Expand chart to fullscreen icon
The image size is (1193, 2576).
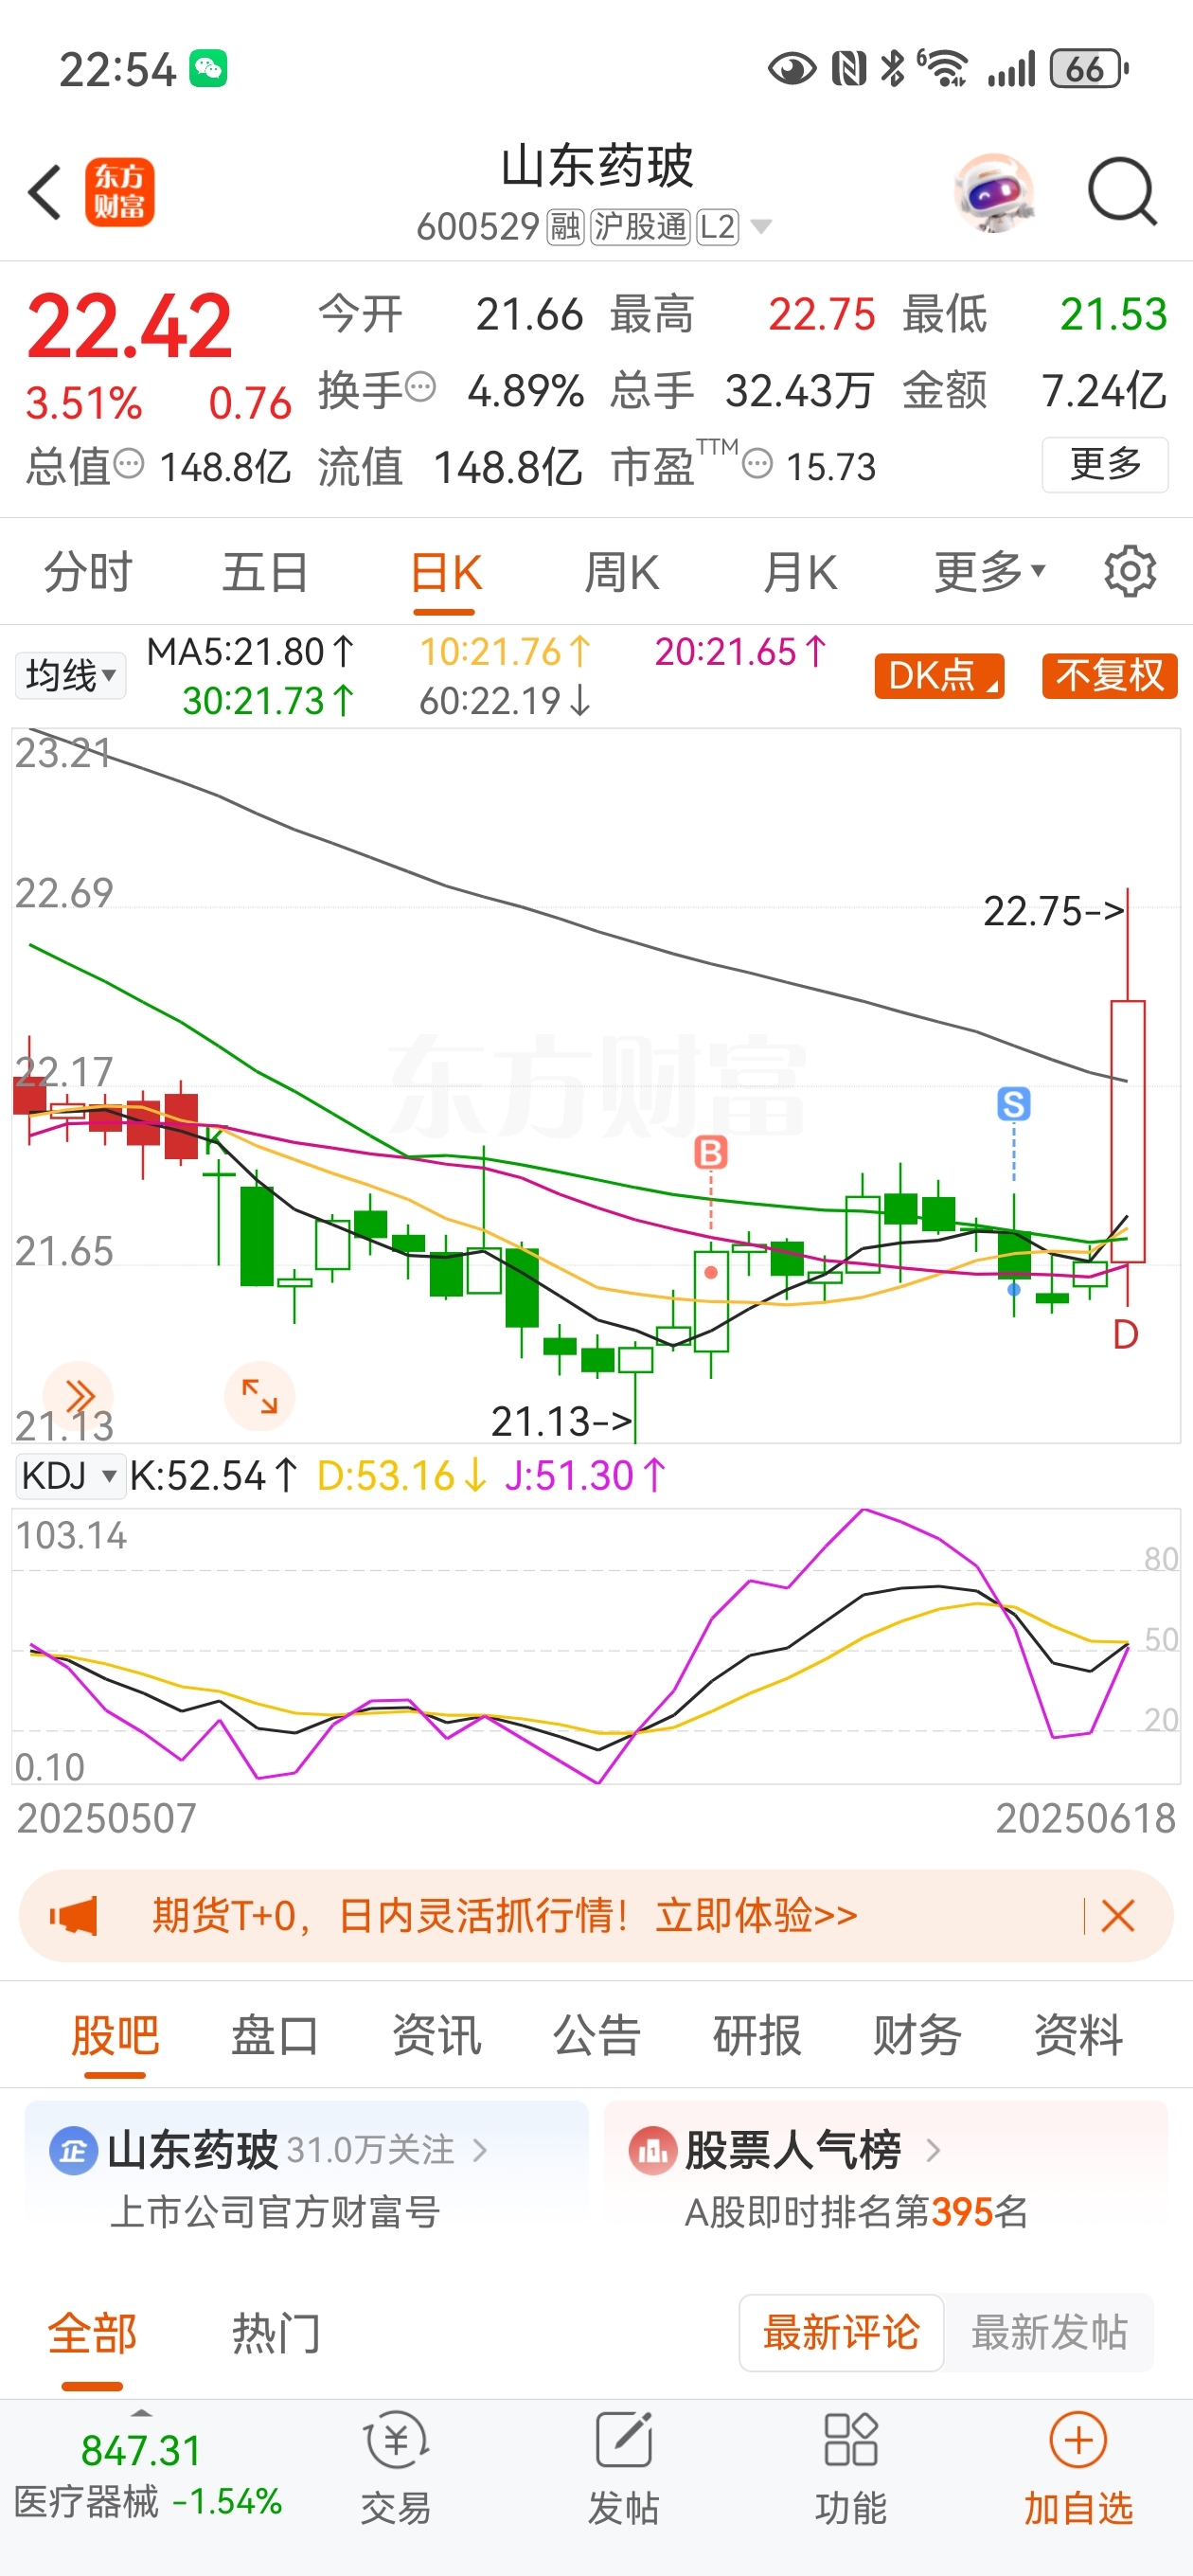coord(259,1396)
